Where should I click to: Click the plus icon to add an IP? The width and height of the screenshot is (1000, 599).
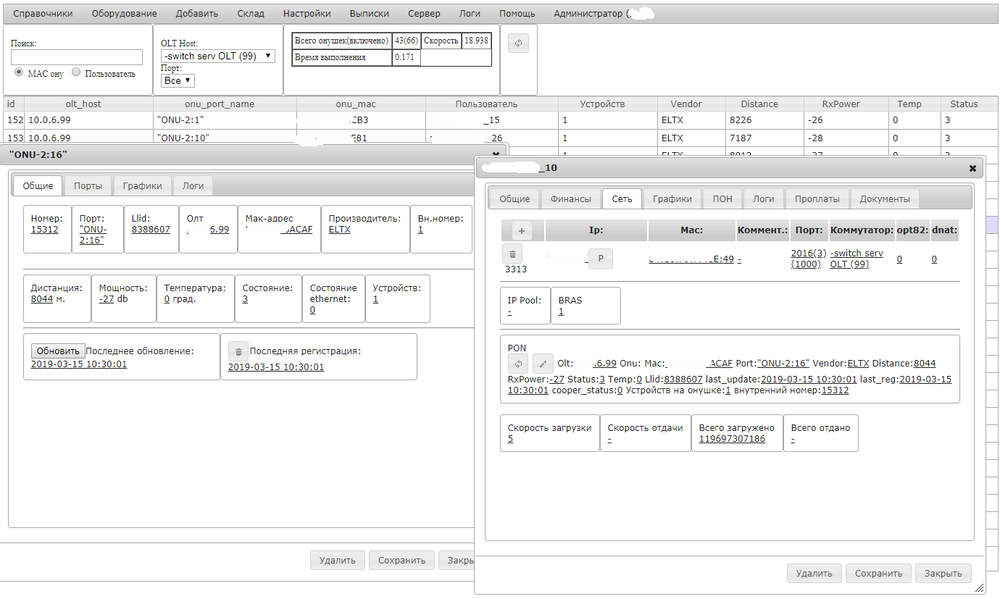(521, 231)
